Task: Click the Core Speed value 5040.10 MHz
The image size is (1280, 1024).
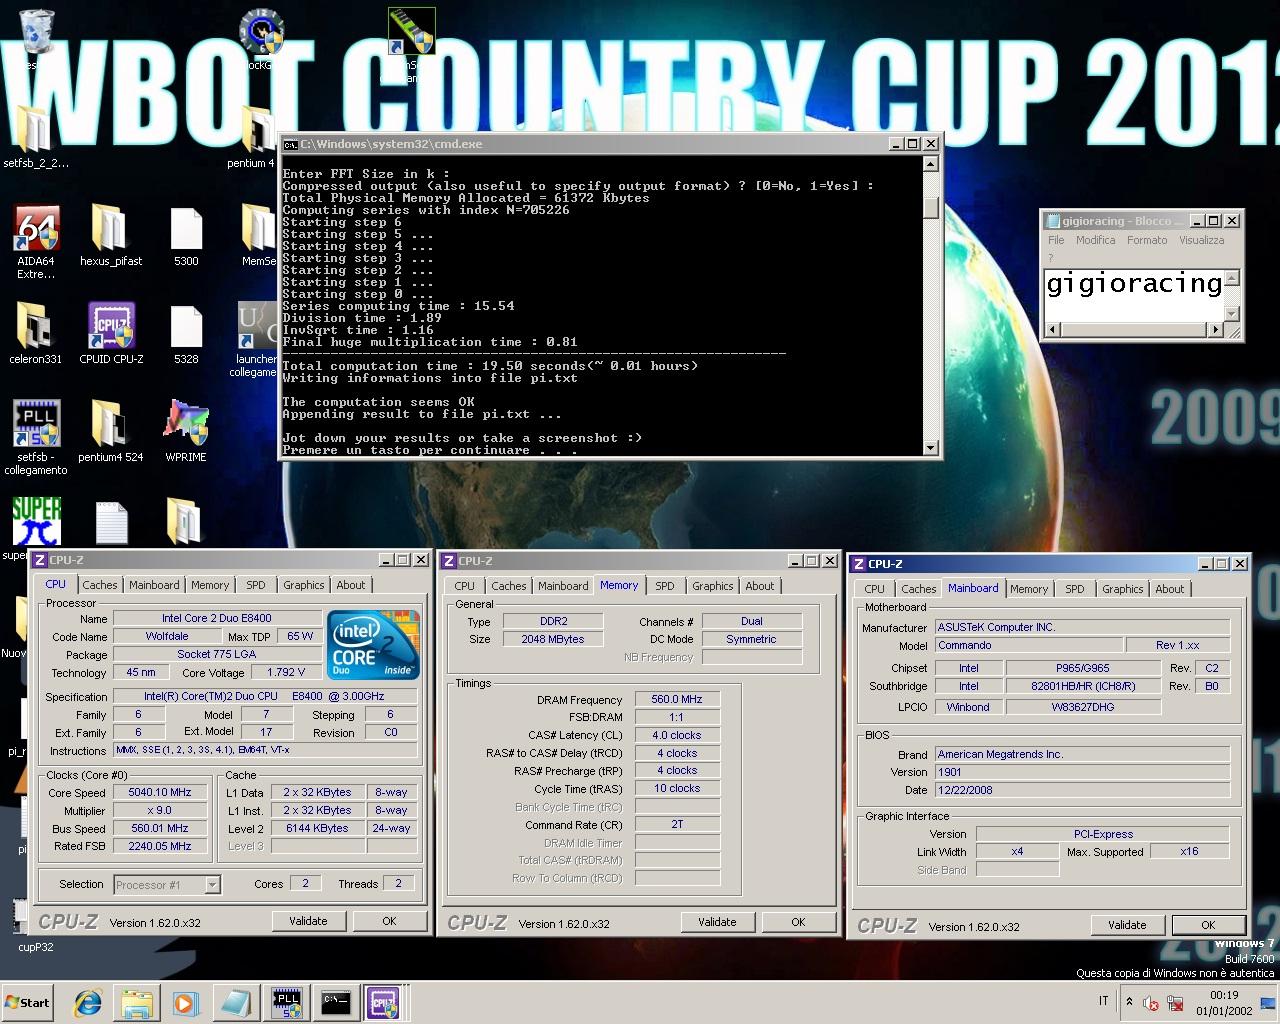Action: point(160,792)
